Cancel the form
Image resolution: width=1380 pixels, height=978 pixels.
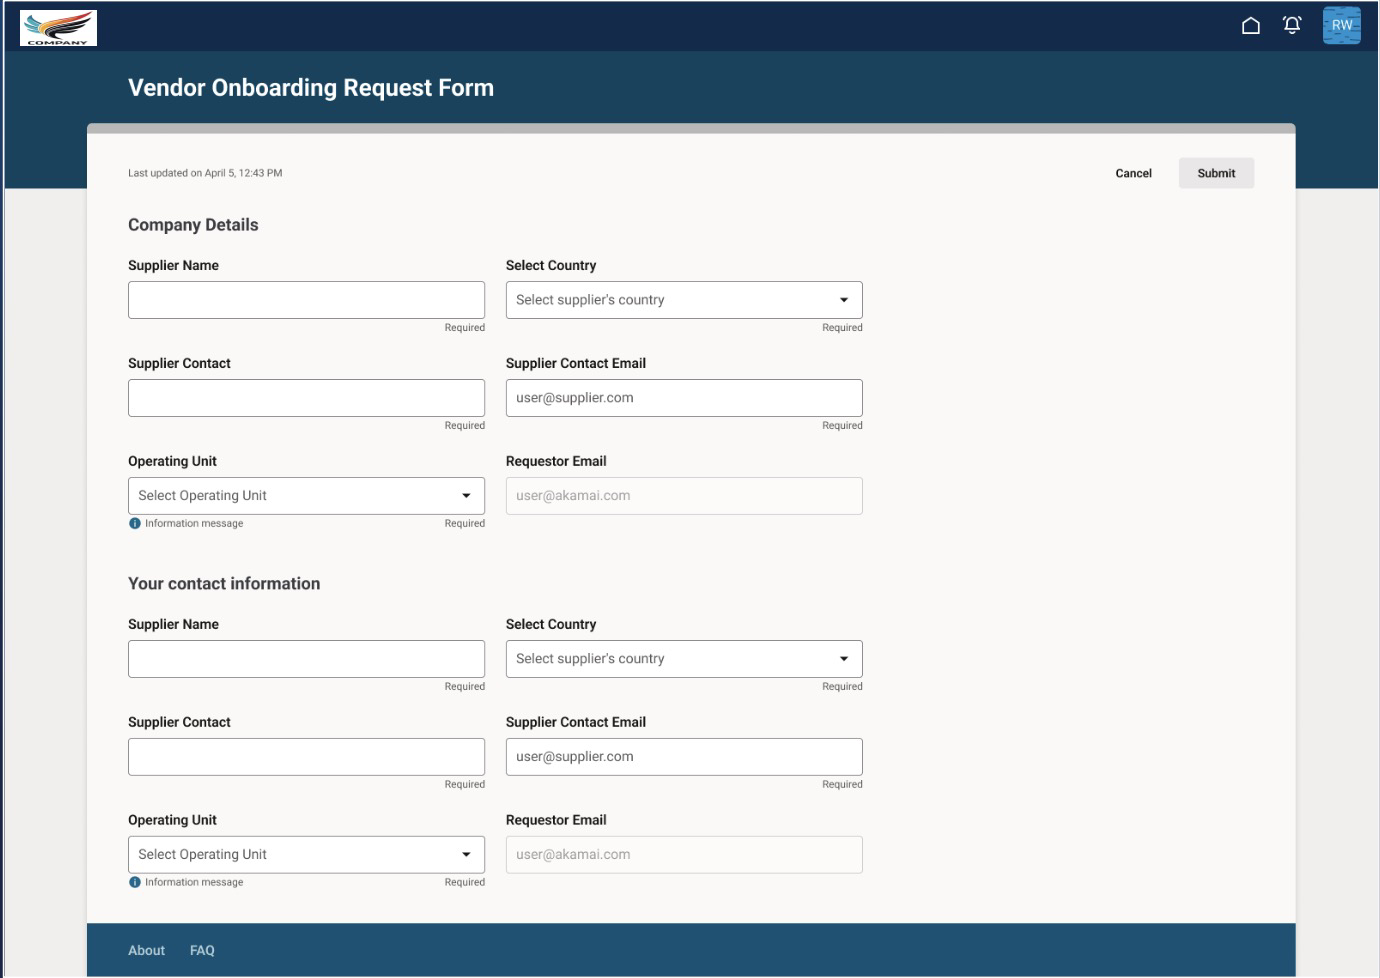click(x=1132, y=173)
